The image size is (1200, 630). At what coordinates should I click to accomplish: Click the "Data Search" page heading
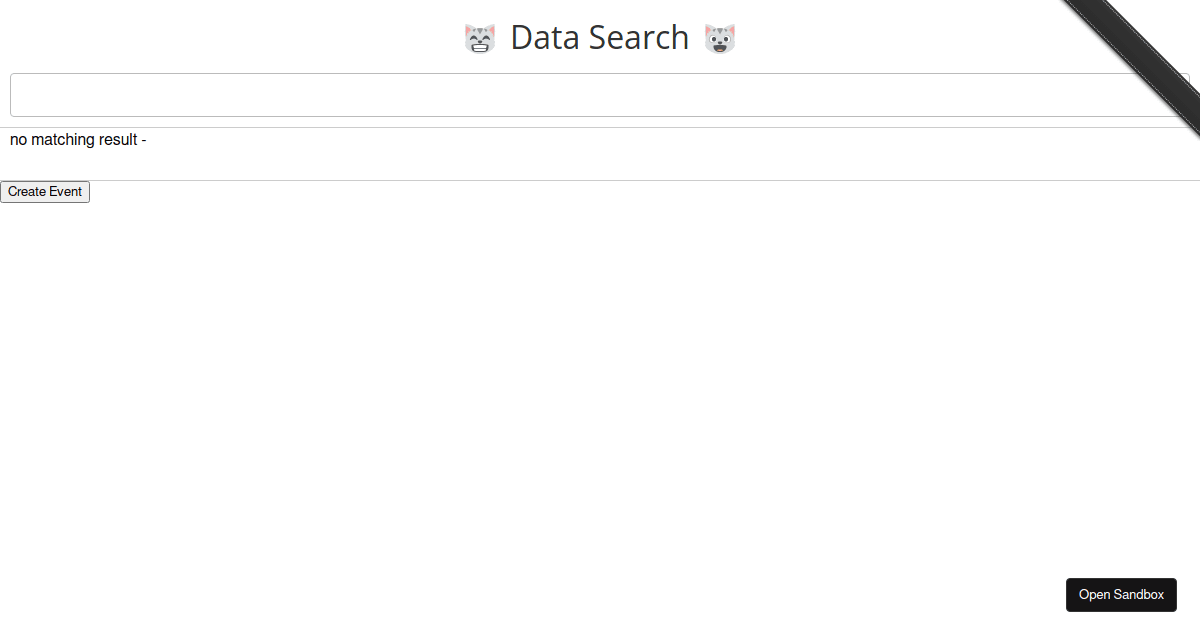[x=599, y=38]
